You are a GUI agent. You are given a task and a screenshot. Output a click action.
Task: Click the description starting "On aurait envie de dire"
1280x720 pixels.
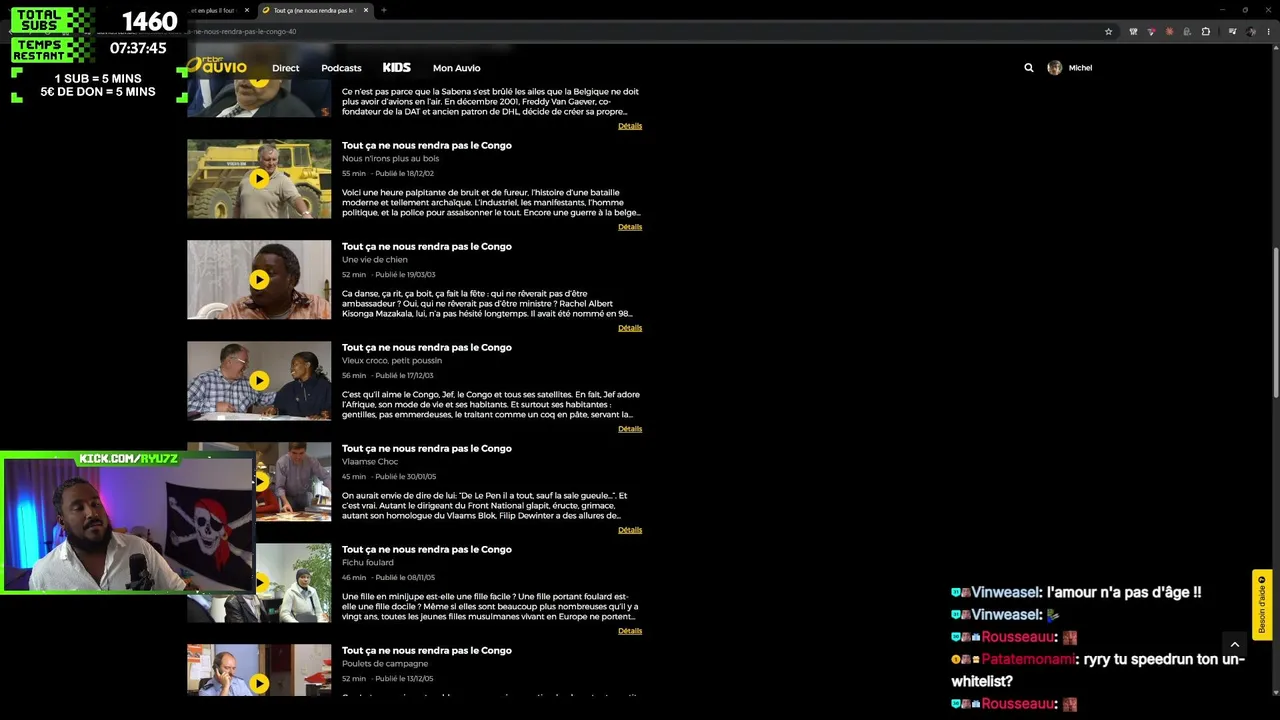pos(485,506)
